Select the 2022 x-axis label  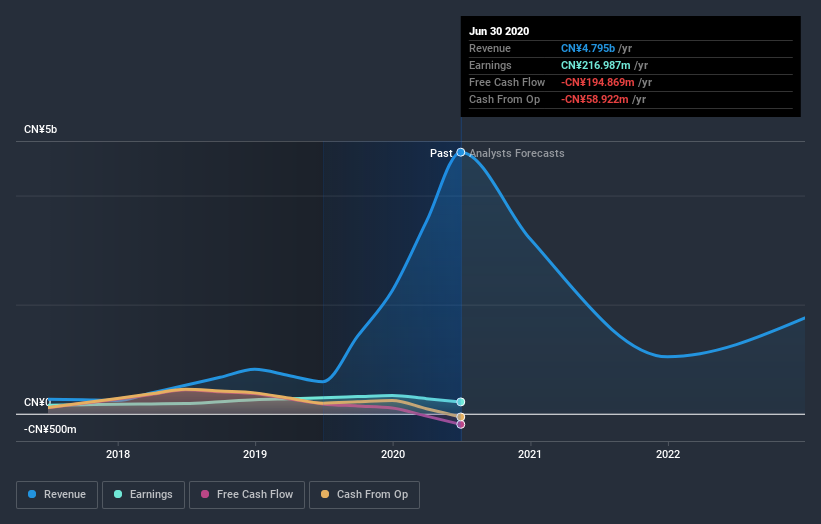coord(668,454)
